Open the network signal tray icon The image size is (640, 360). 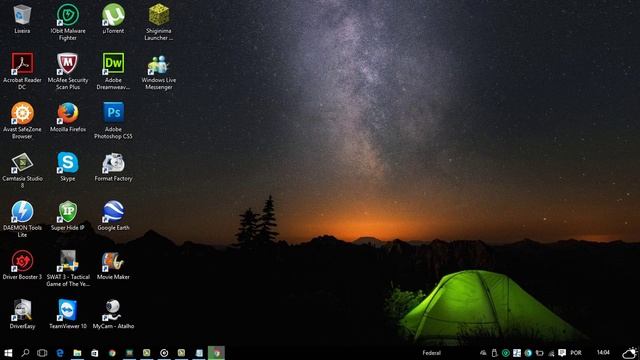551,353
